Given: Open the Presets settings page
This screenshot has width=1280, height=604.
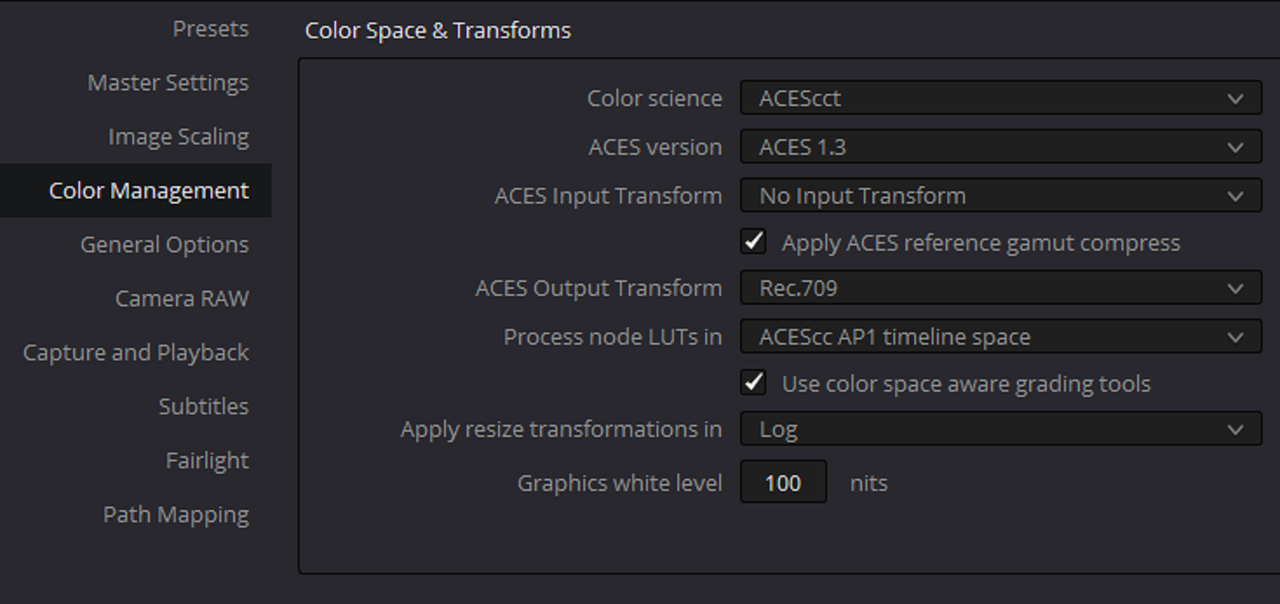Looking at the screenshot, I should (210, 29).
